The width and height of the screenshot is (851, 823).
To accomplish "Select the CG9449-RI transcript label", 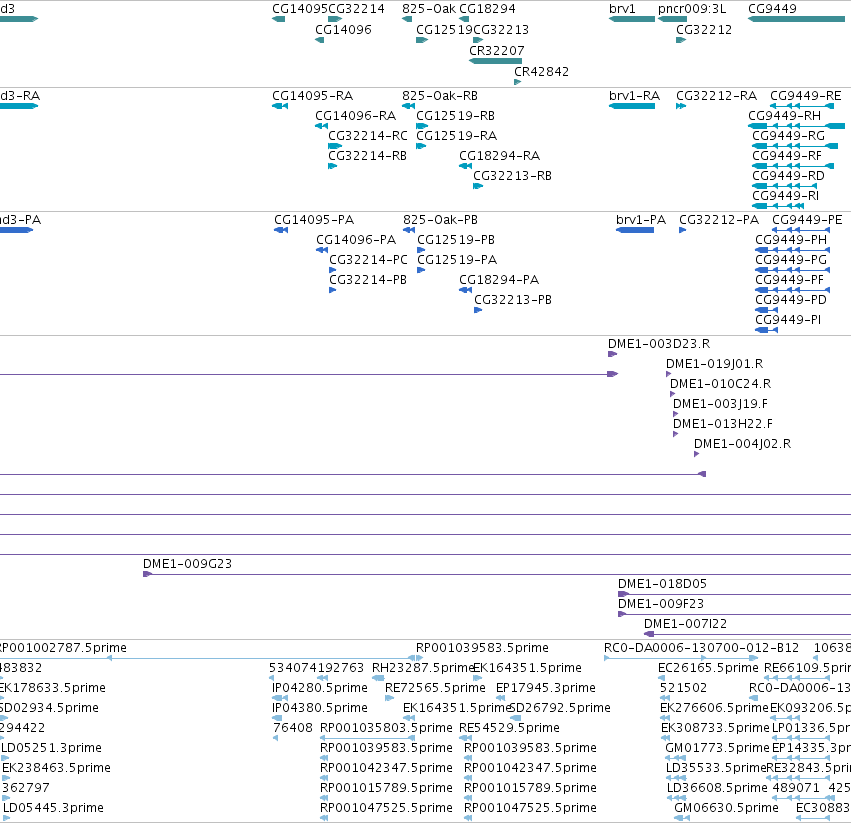I will pos(785,195).
